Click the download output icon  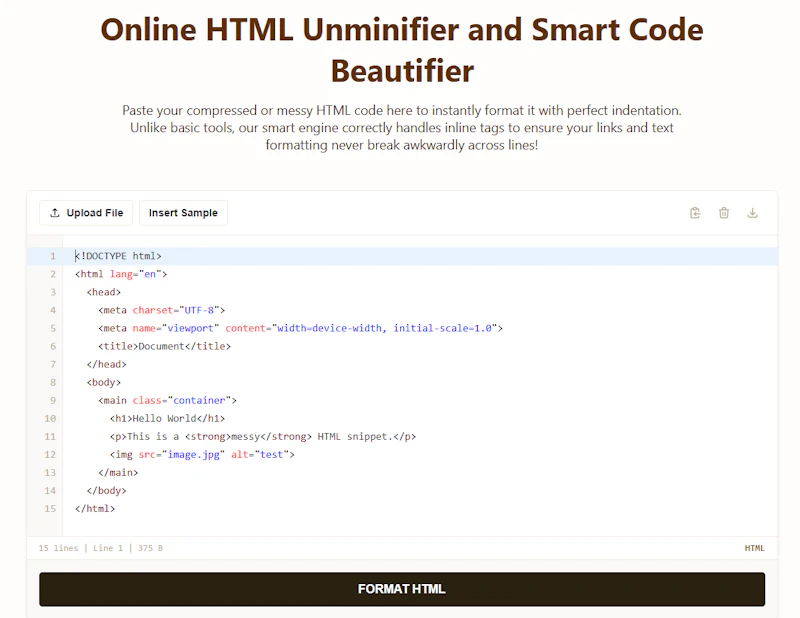click(x=752, y=213)
